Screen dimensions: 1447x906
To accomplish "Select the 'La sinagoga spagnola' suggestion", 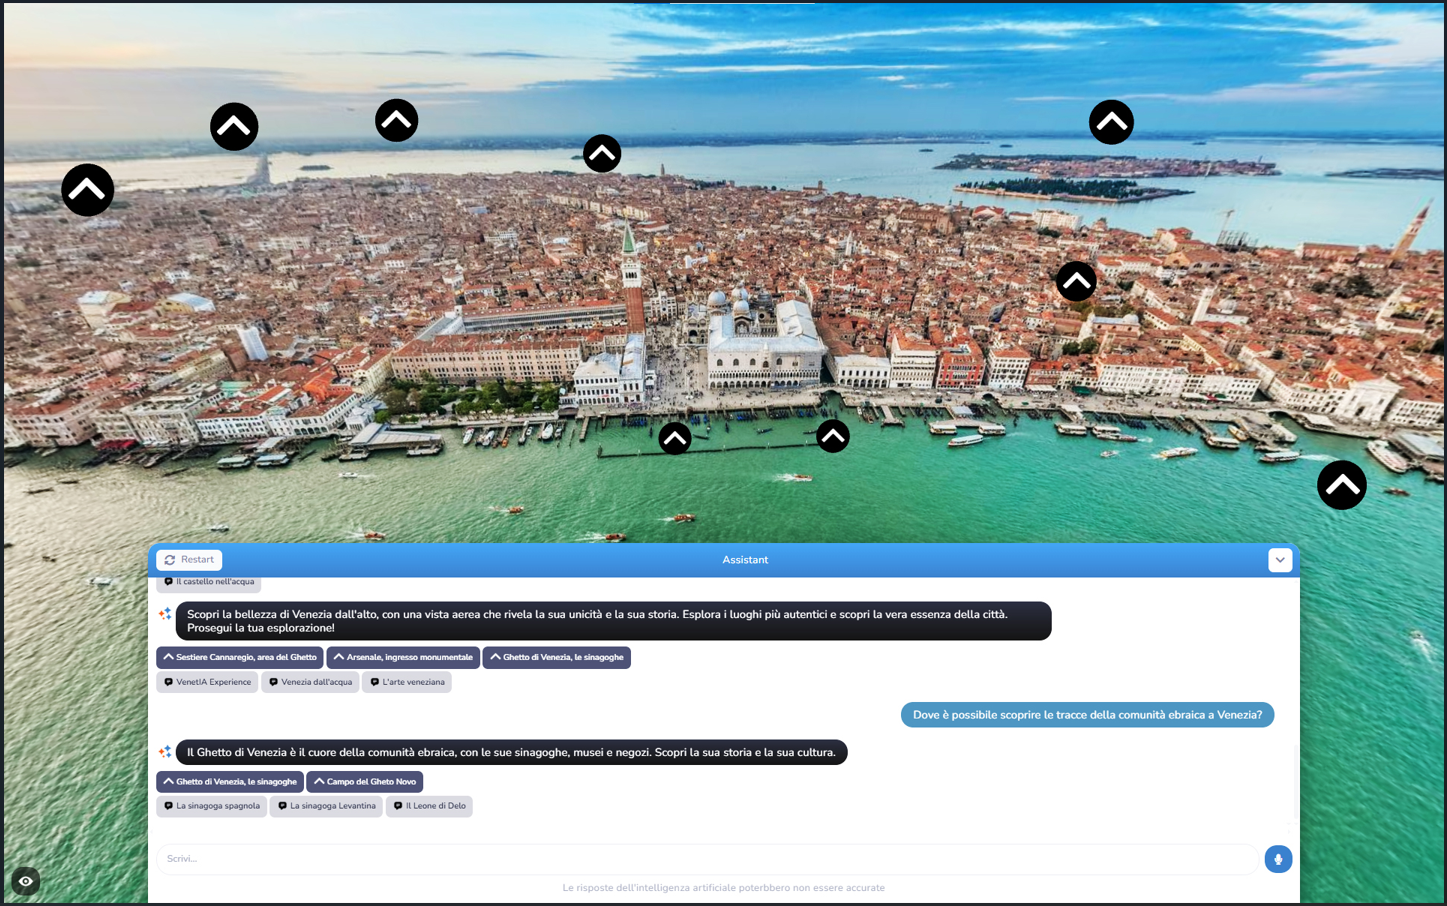I will [212, 806].
